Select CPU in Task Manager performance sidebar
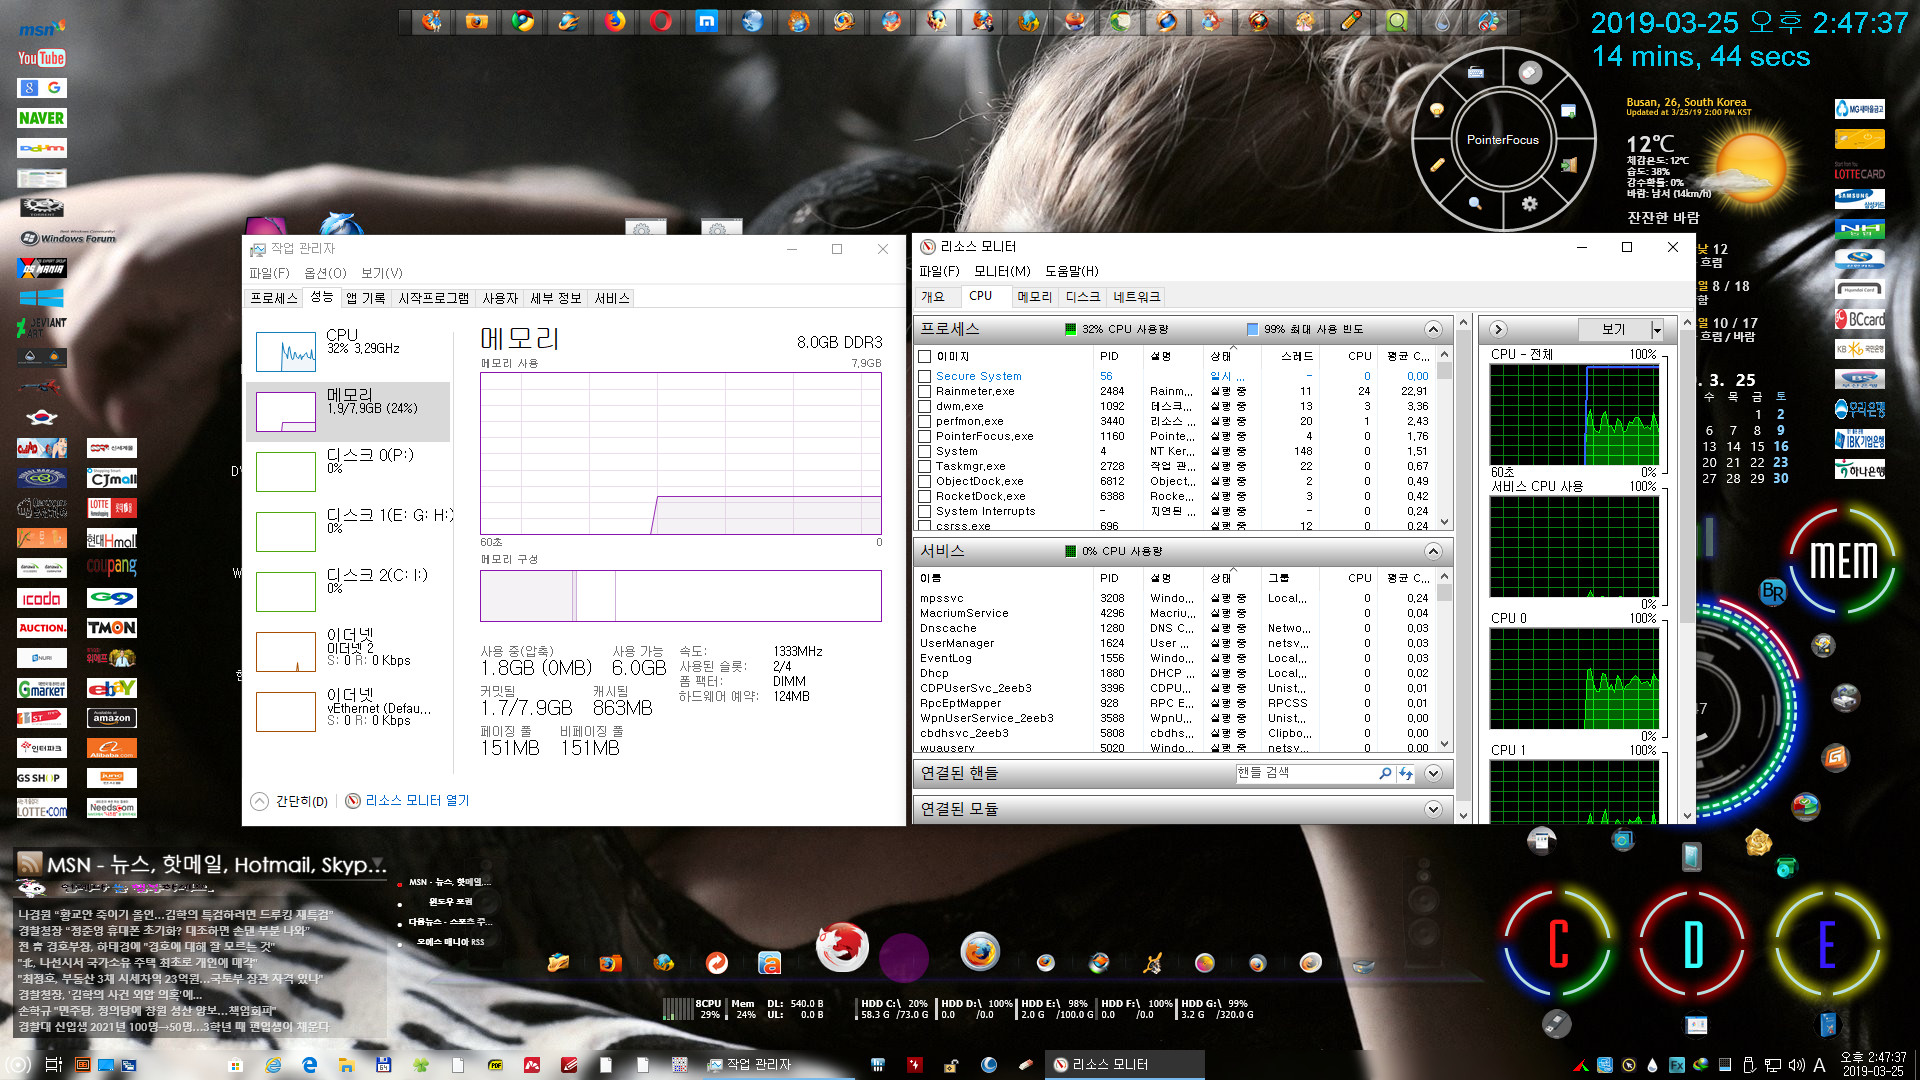This screenshot has width=1920, height=1080. point(348,351)
